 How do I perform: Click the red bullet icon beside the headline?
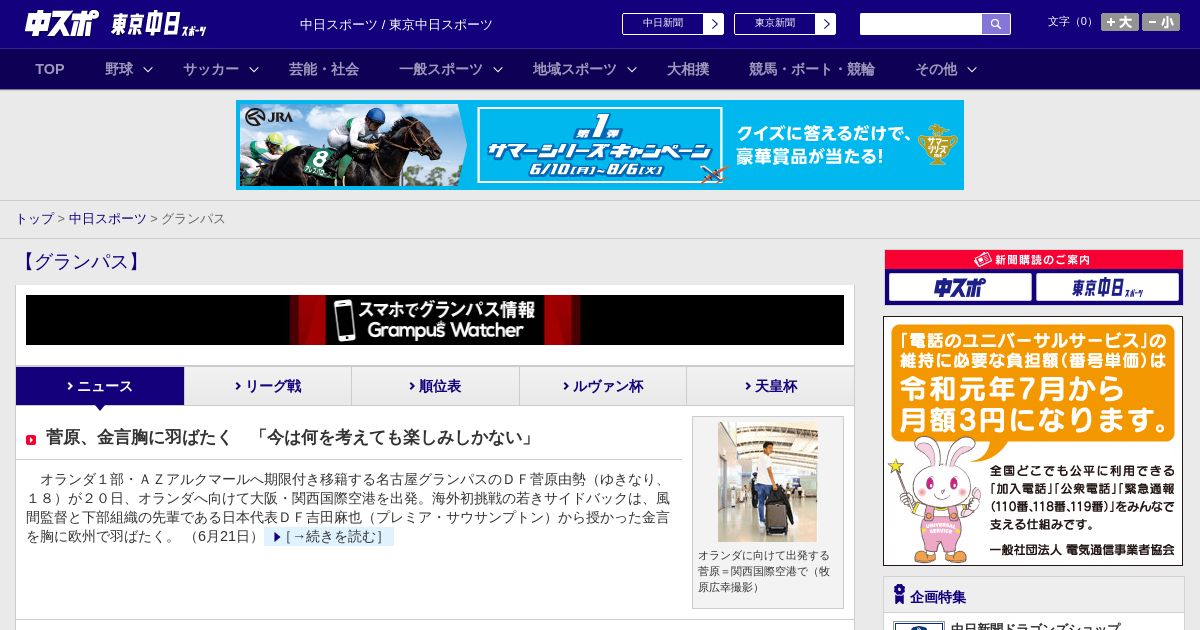coord(31,440)
